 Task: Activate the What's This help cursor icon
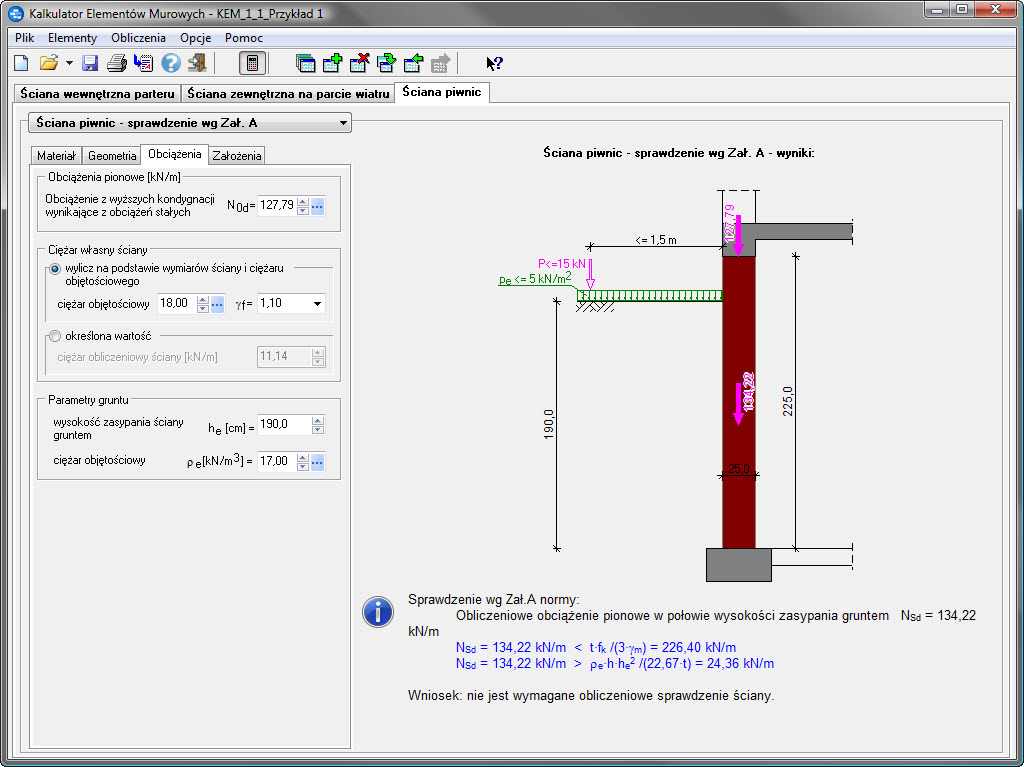pyautogui.click(x=494, y=63)
